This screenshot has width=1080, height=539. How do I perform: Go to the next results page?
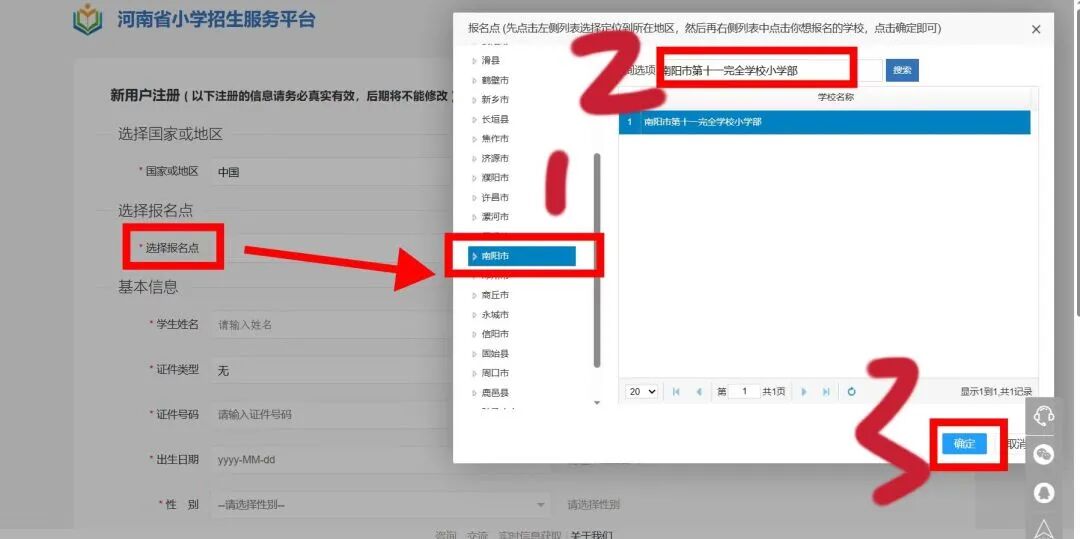coord(804,392)
